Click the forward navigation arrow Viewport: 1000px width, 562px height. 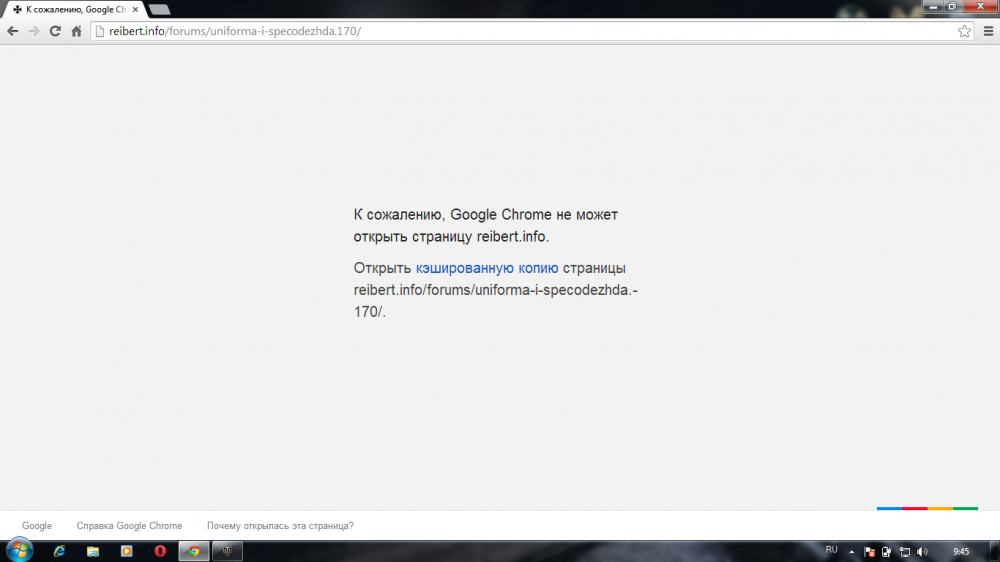[x=34, y=31]
